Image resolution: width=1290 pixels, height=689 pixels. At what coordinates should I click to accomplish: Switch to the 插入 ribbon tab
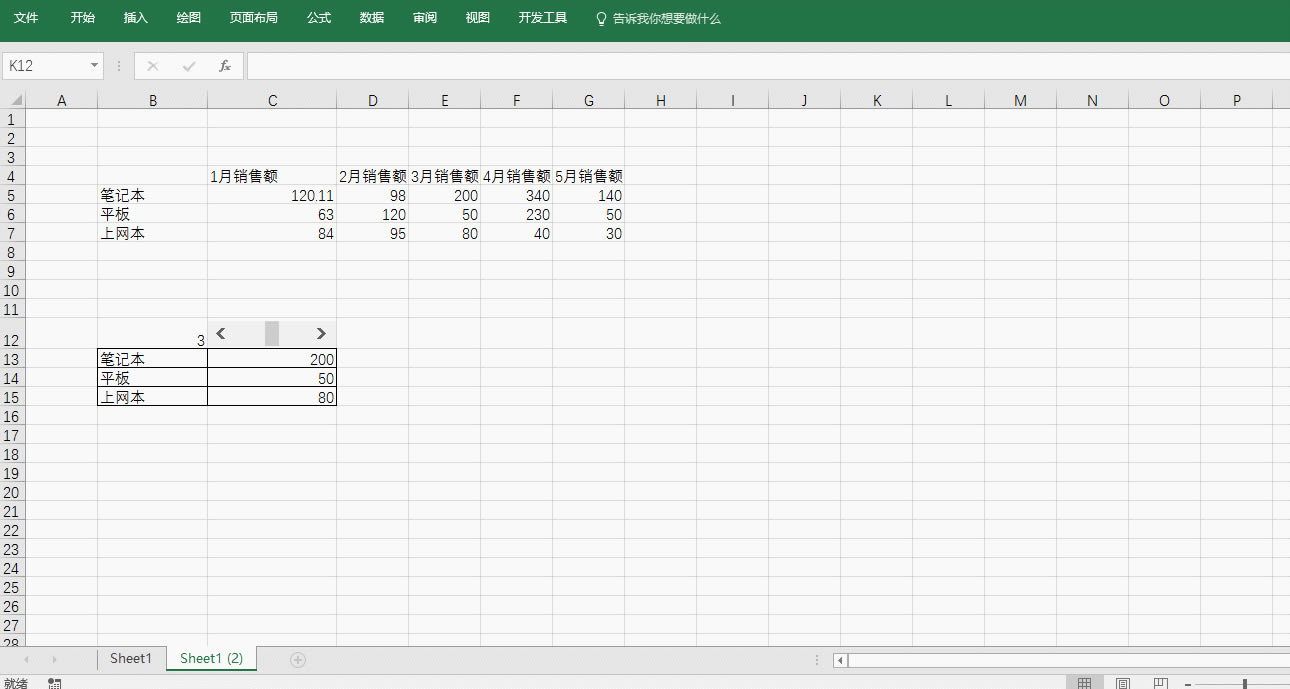135,18
